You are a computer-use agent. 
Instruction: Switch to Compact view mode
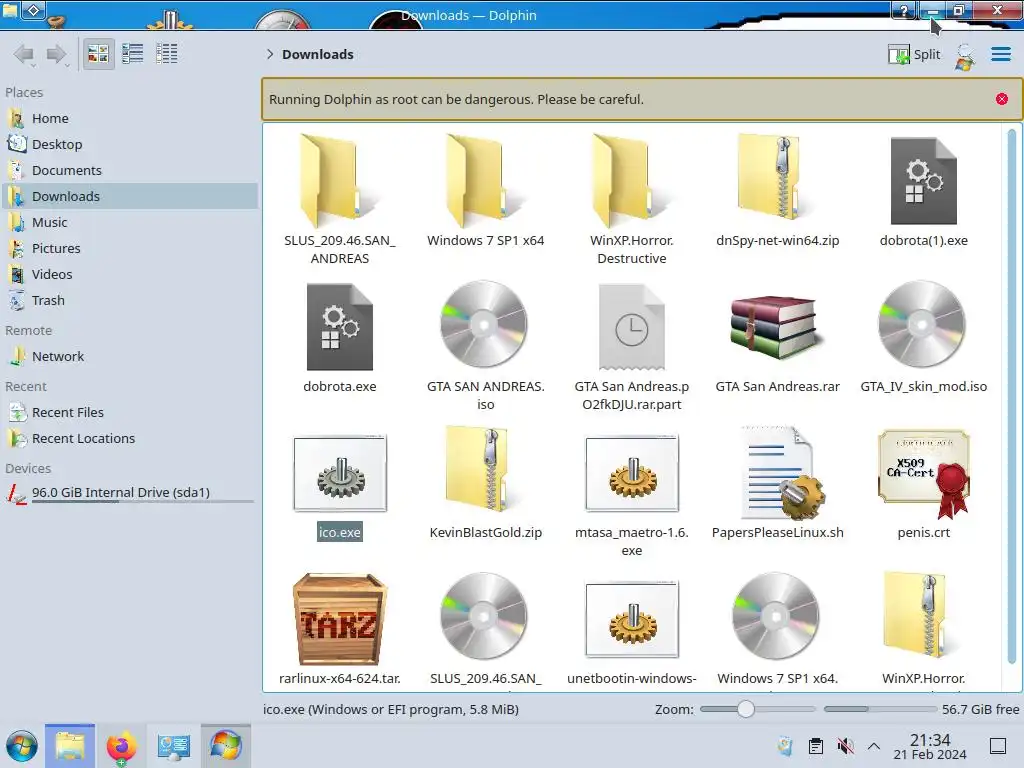(x=133, y=54)
